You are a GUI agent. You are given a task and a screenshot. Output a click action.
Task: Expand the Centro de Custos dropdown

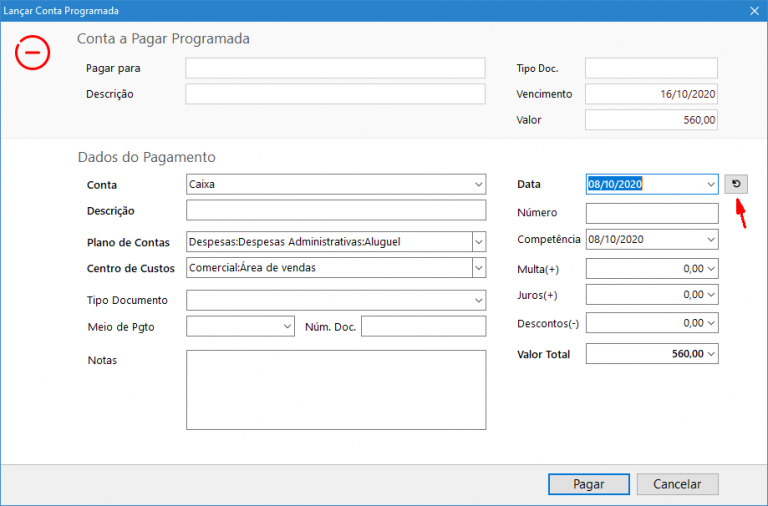click(478, 268)
